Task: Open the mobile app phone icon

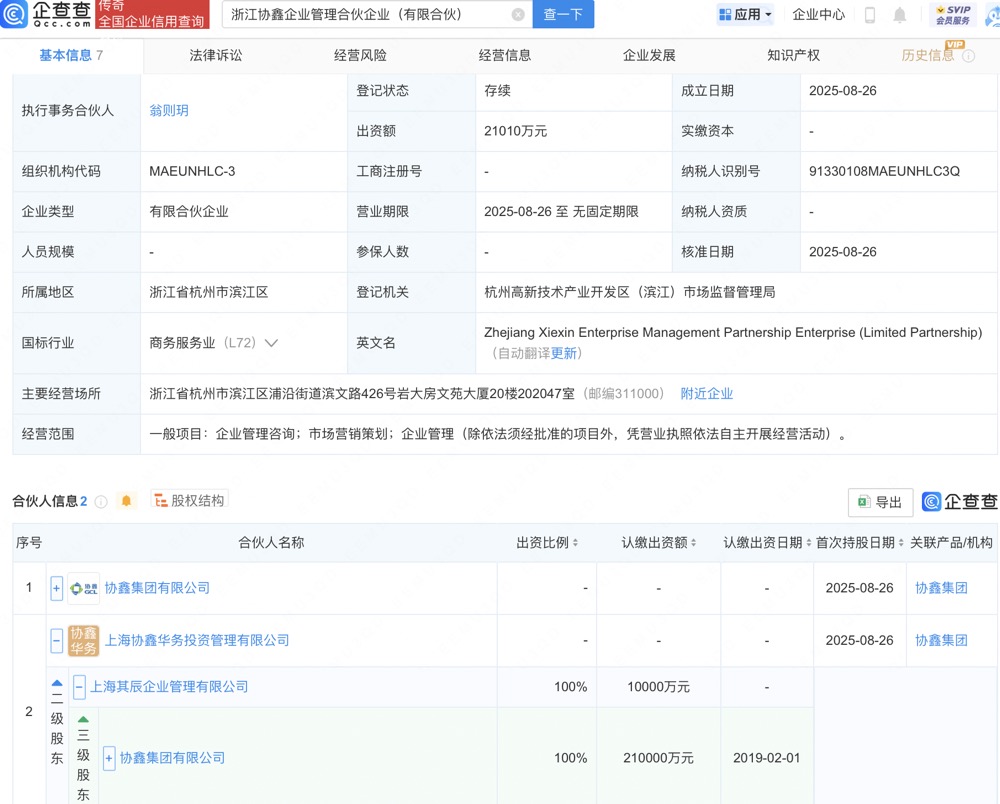Action: (x=870, y=15)
